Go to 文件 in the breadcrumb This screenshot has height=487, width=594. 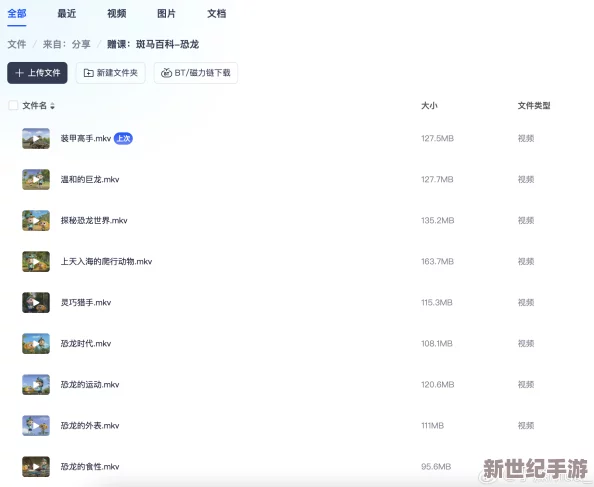[x=17, y=44]
